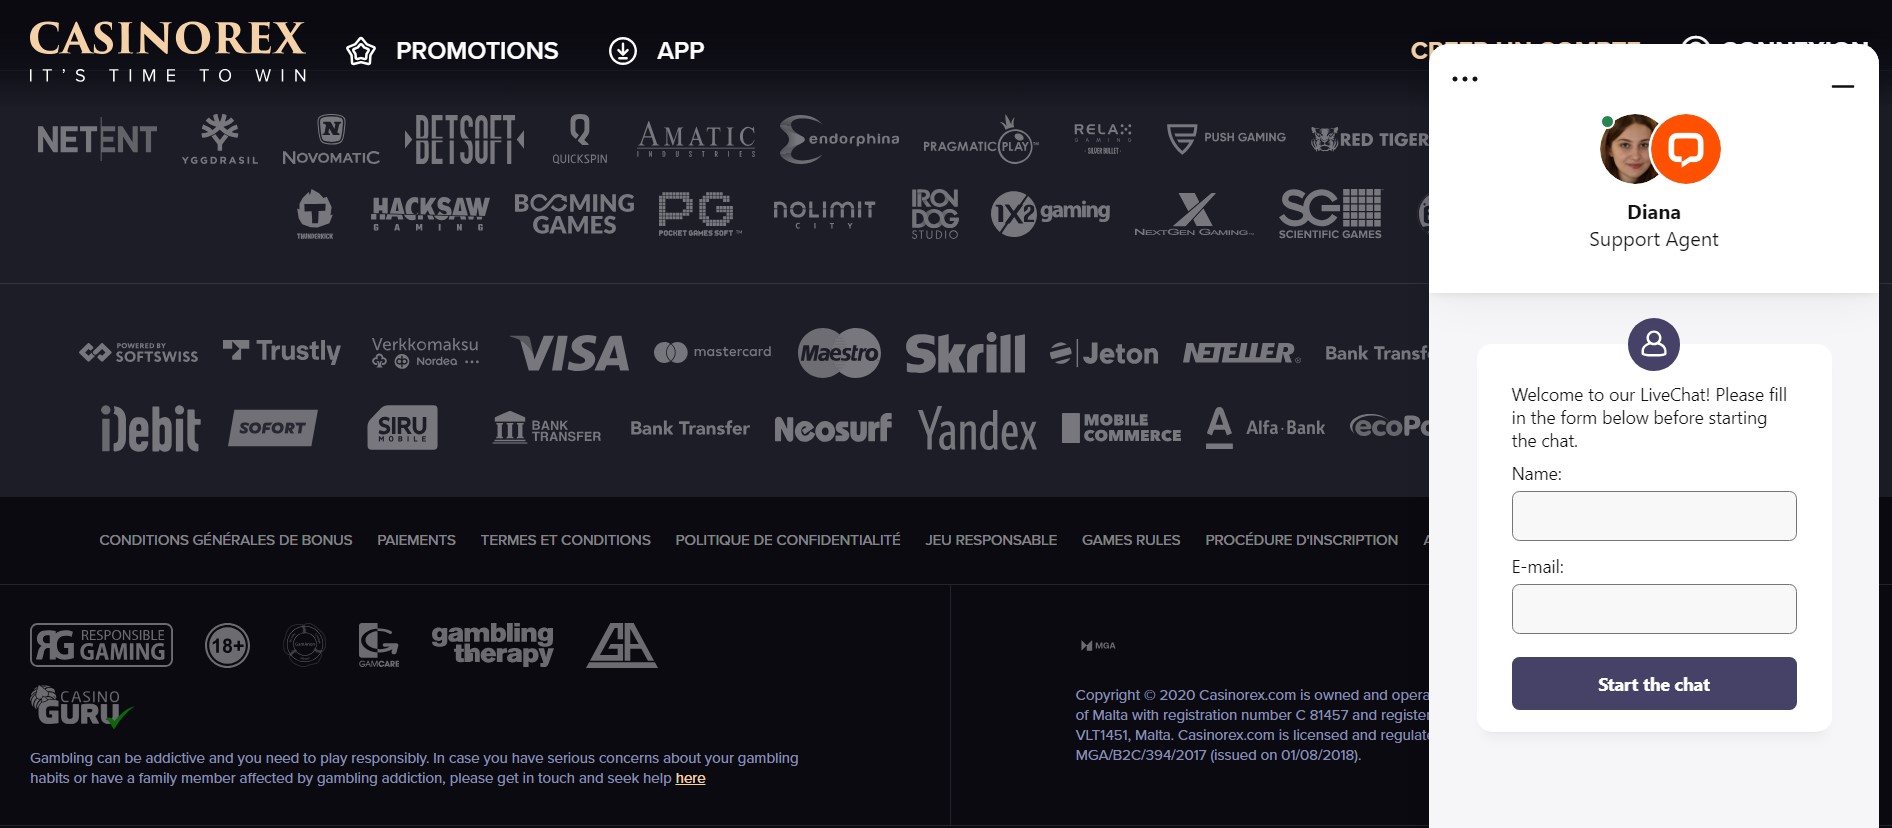1892x828 pixels.
Task: Choose the Skrill payment logo
Action: 965,352
